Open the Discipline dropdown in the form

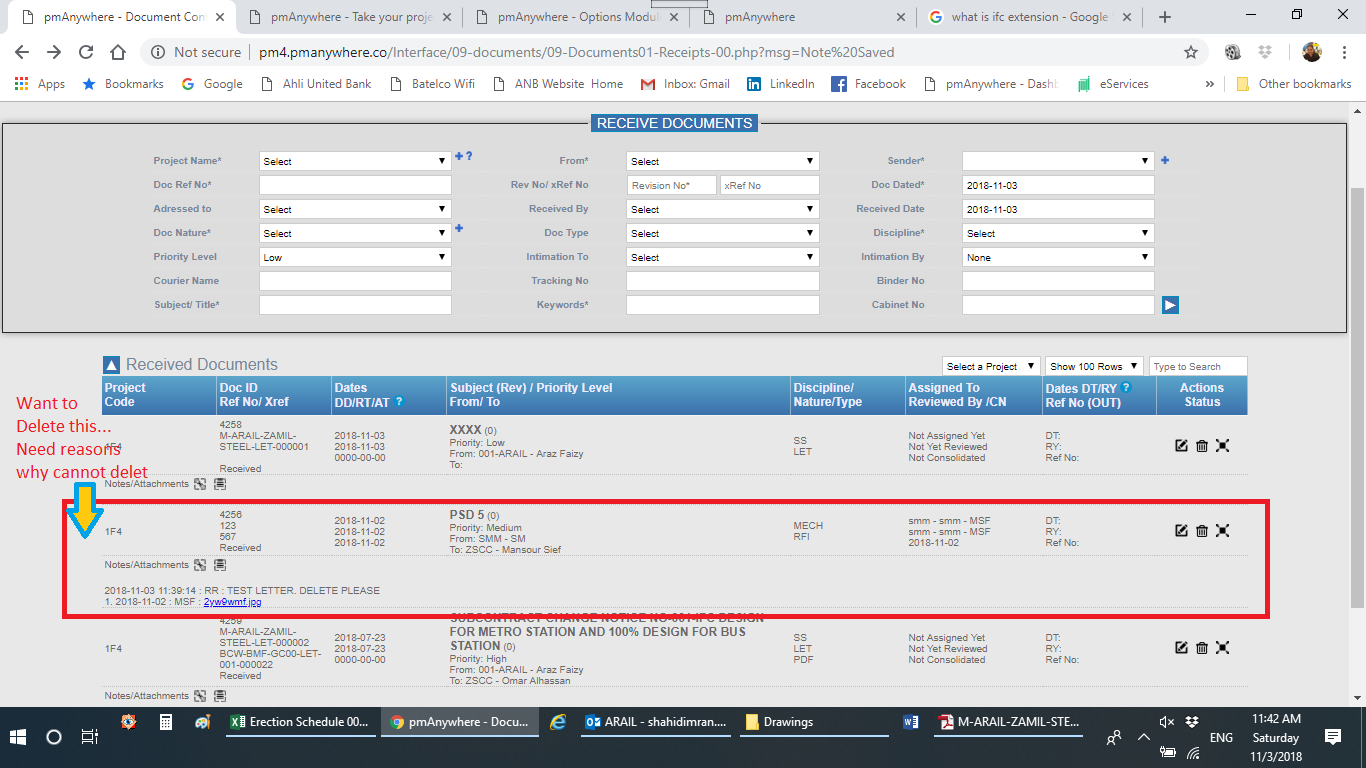tap(1057, 233)
